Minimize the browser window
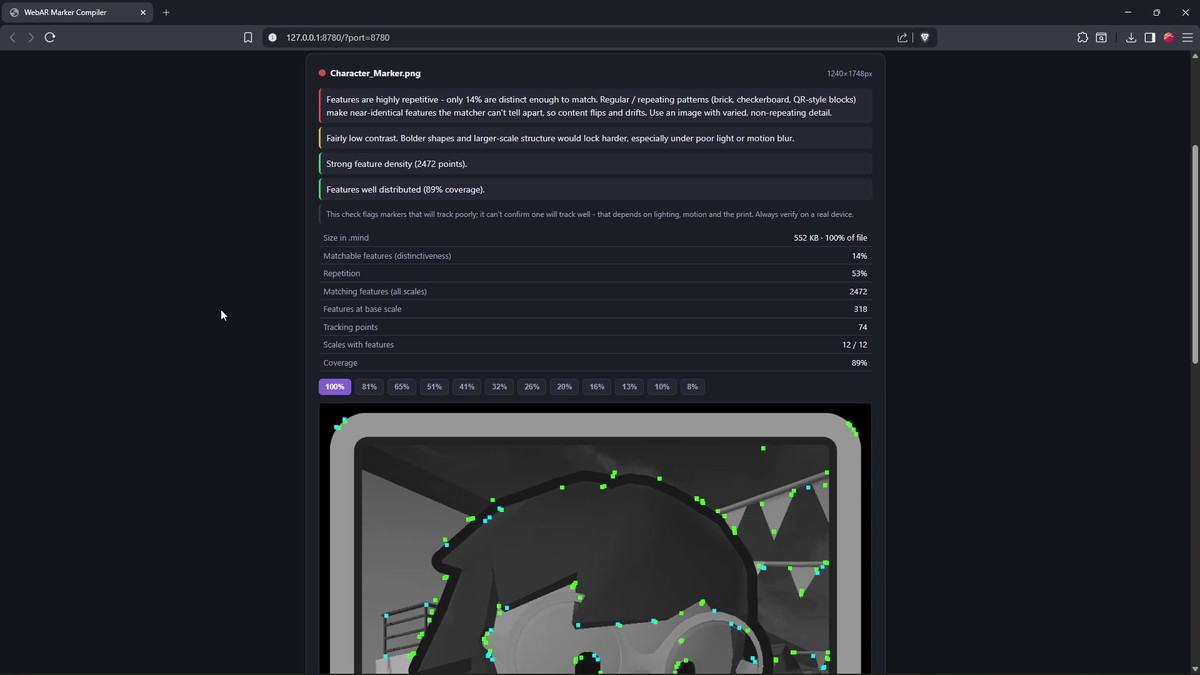 click(x=1128, y=12)
